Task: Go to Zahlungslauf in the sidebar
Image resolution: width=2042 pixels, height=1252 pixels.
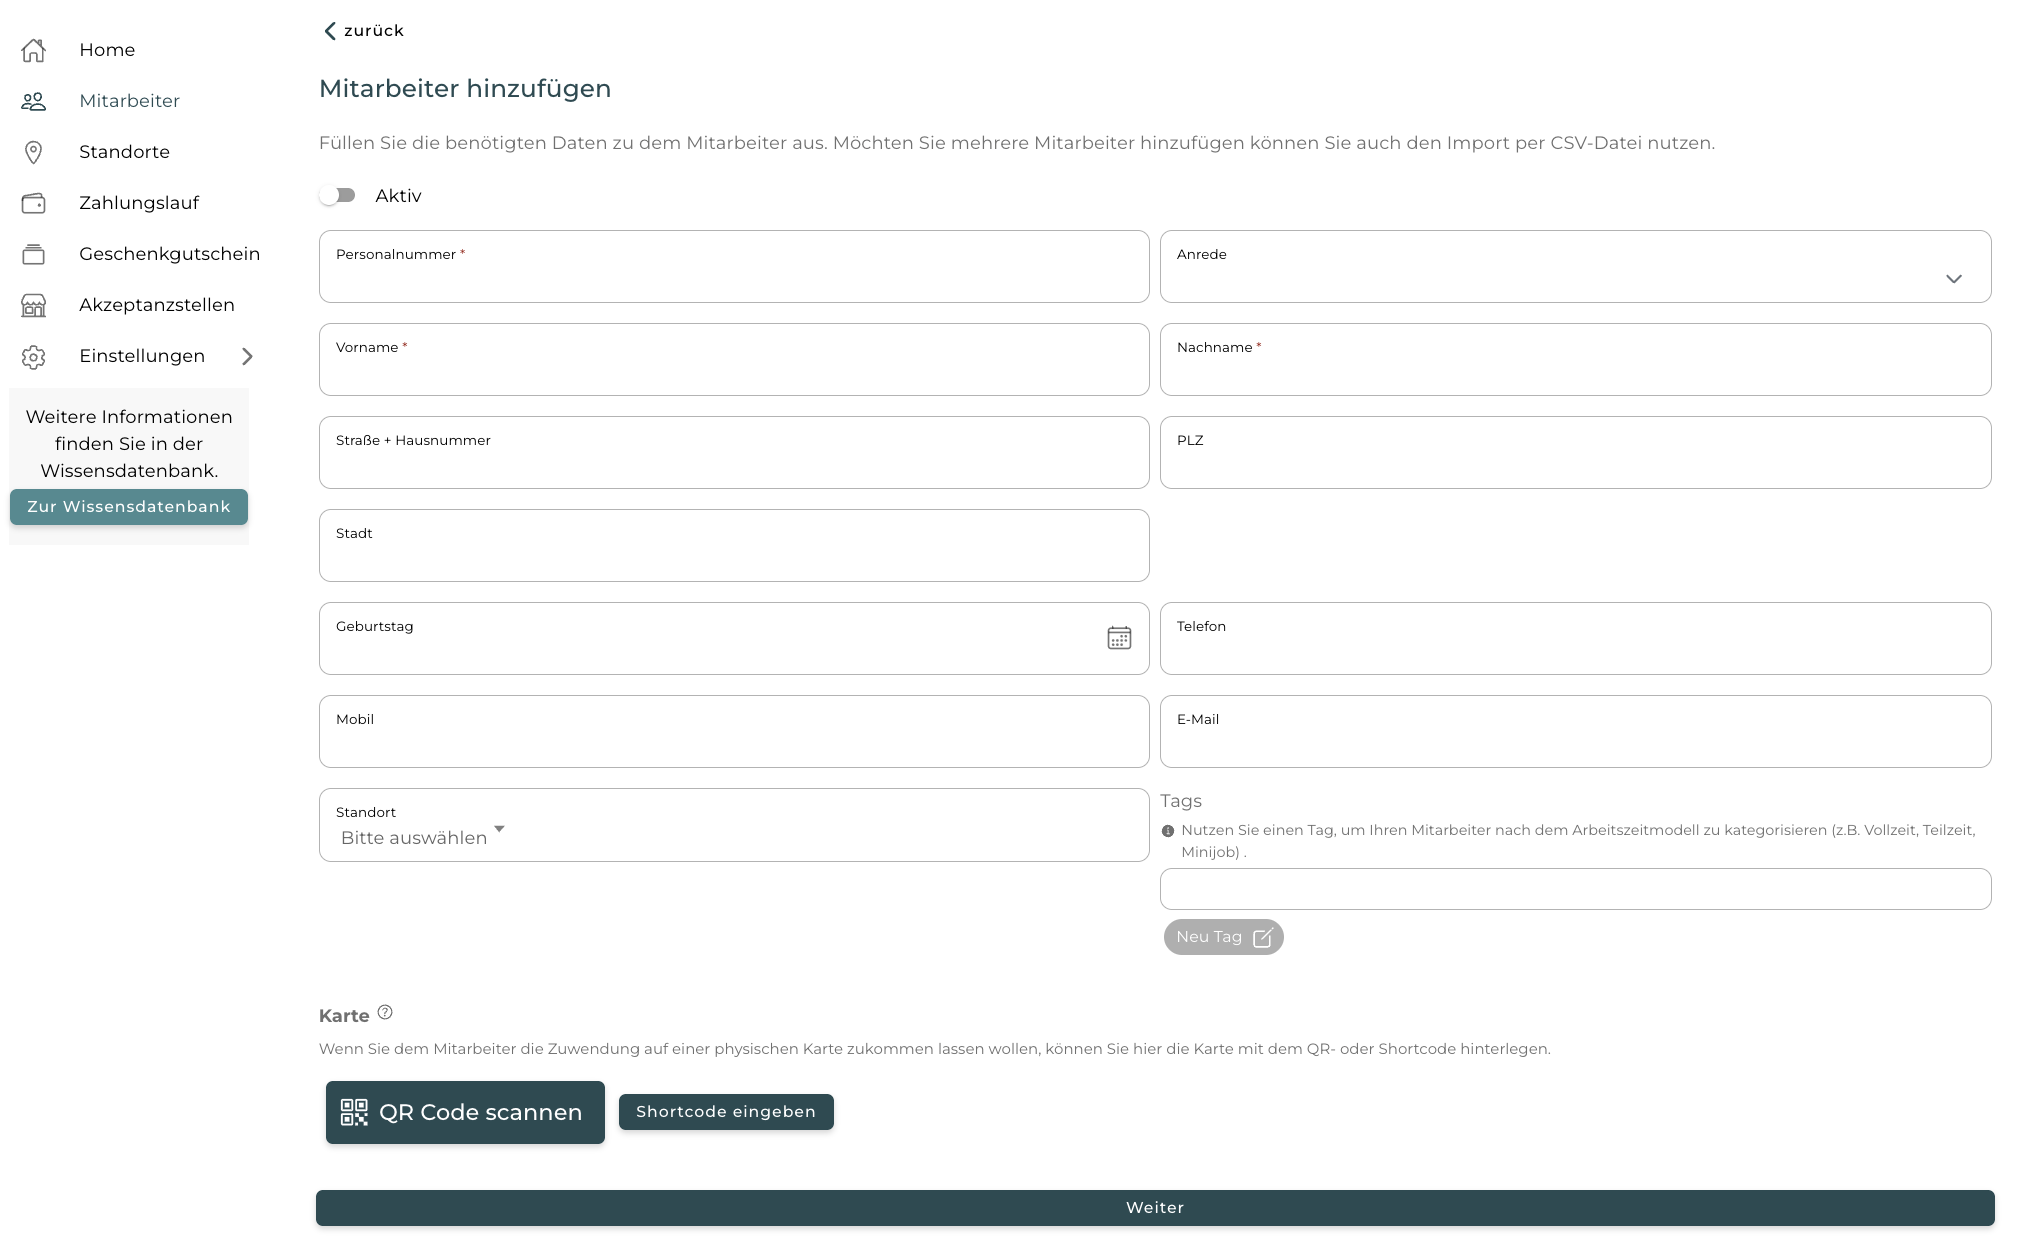Action: [x=139, y=203]
